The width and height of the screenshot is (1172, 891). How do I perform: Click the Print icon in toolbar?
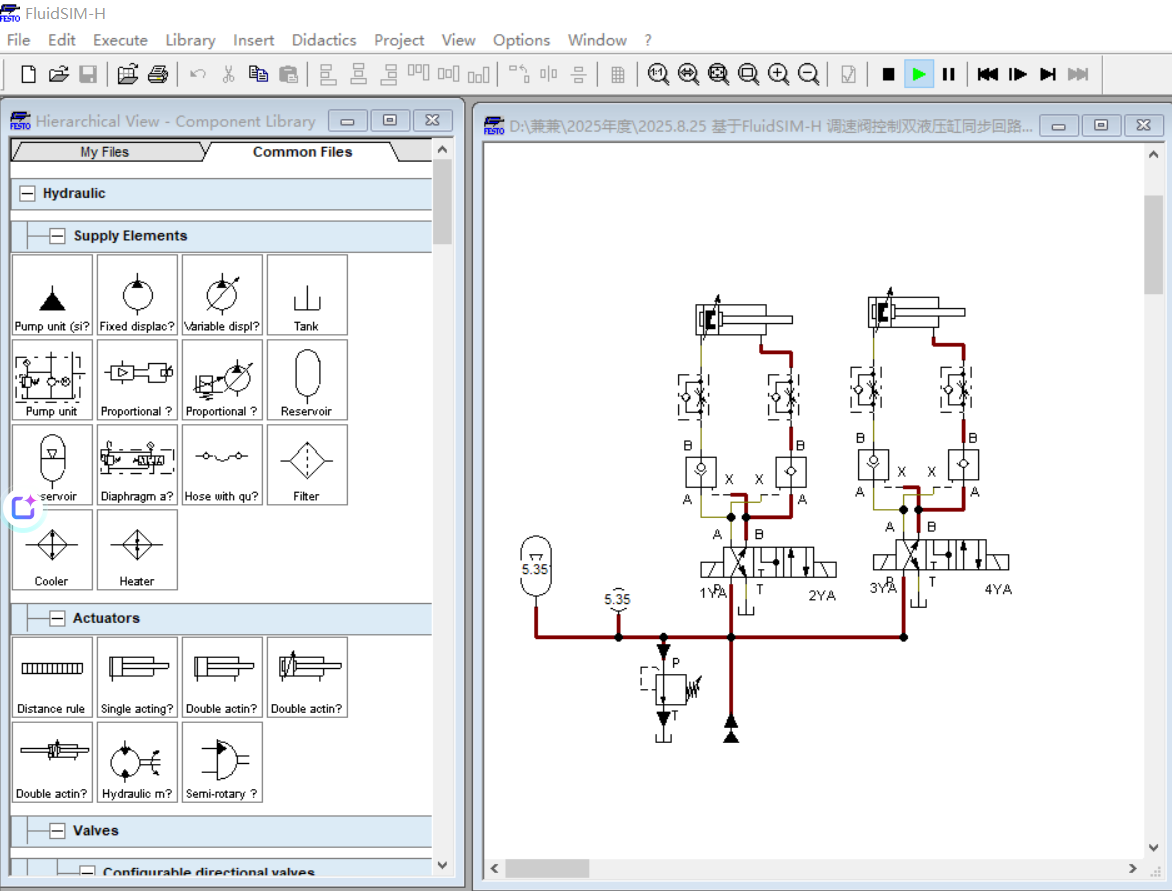pyautogui.click(x=157, y=74)
